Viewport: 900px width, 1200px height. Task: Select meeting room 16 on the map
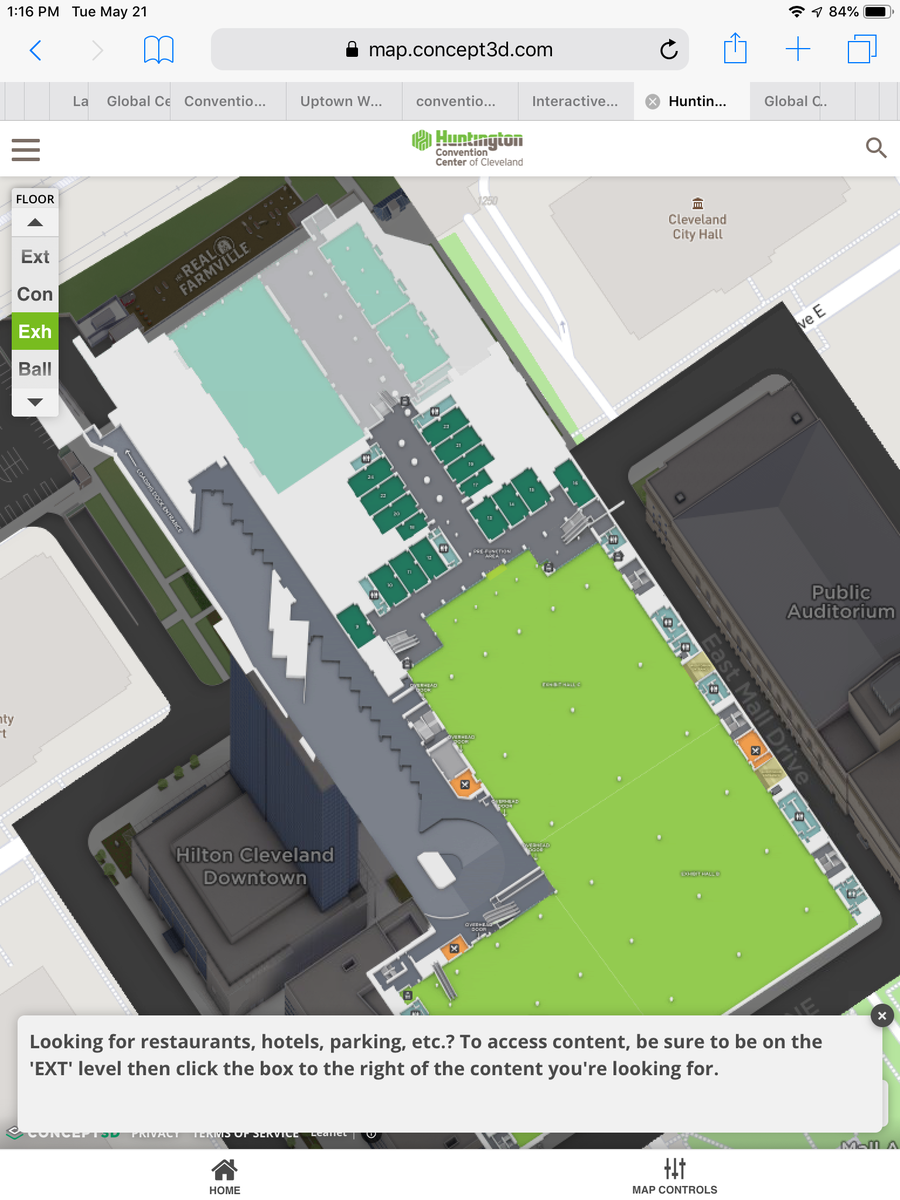[575, 484]
